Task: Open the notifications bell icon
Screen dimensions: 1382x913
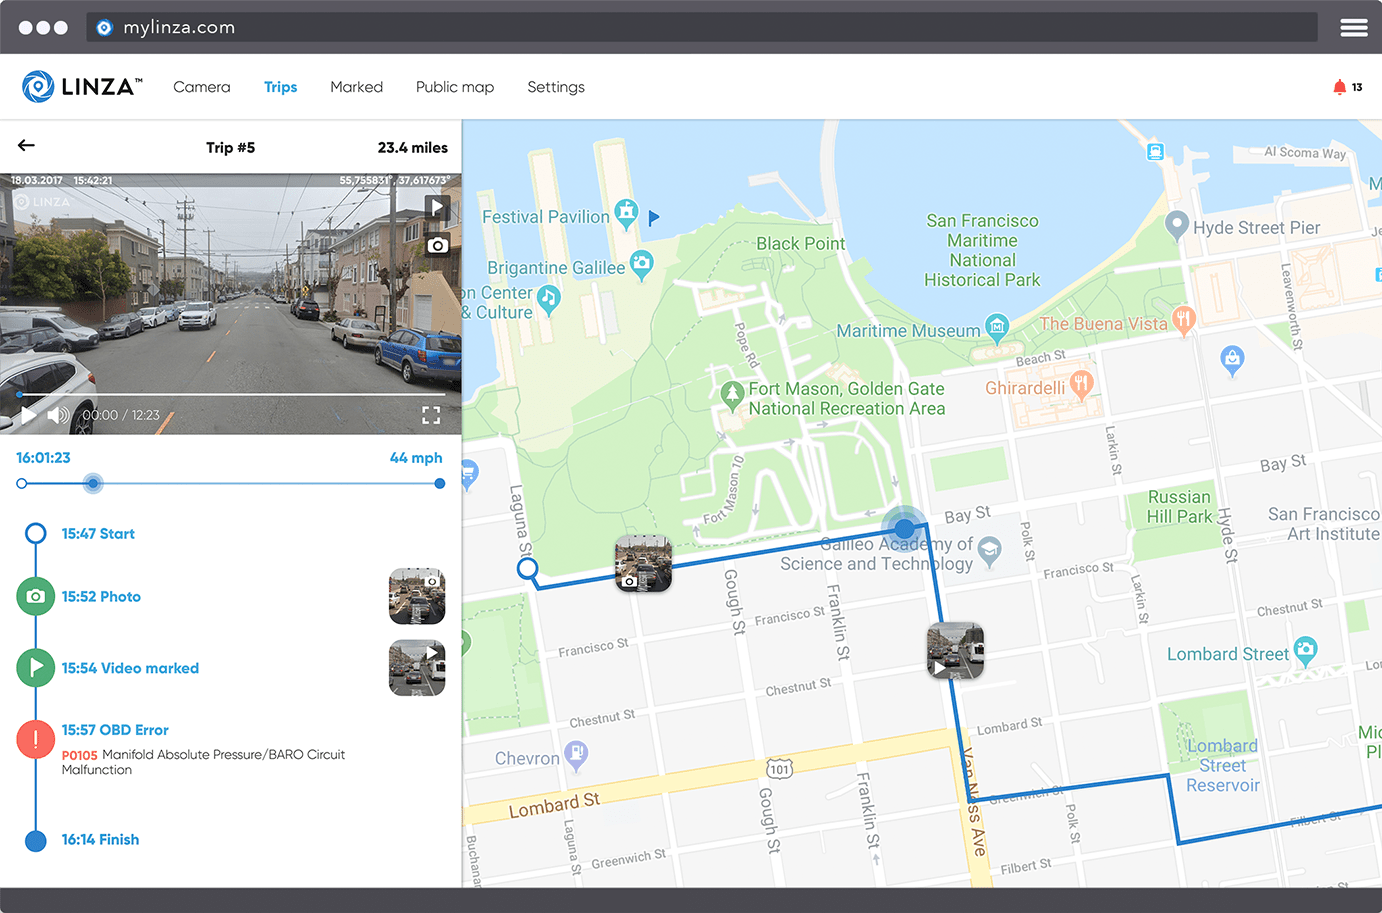Action: [1340, 87]
